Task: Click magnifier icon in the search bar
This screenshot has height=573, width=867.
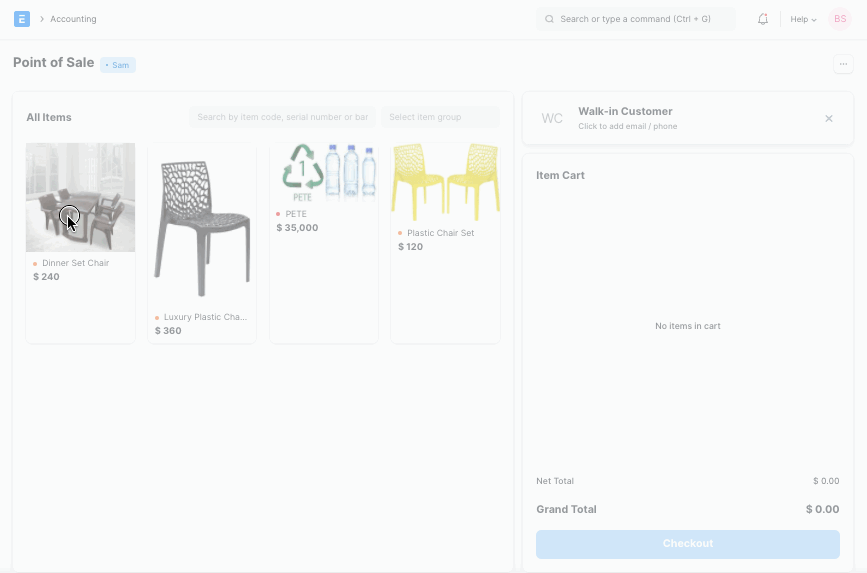Action: 549,19
